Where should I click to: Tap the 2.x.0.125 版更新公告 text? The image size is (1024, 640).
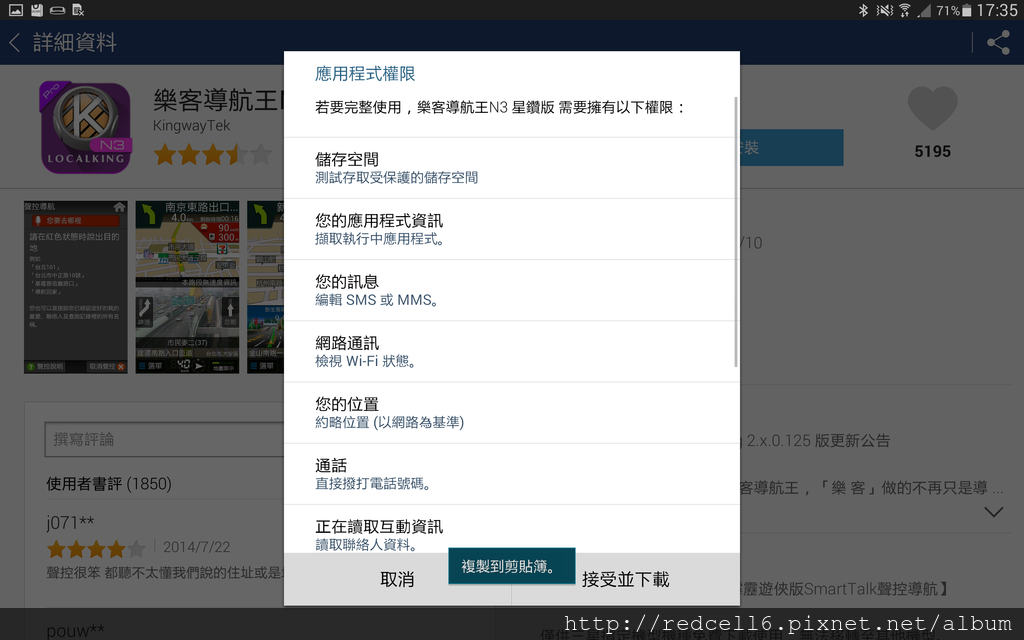pos(818,441)
